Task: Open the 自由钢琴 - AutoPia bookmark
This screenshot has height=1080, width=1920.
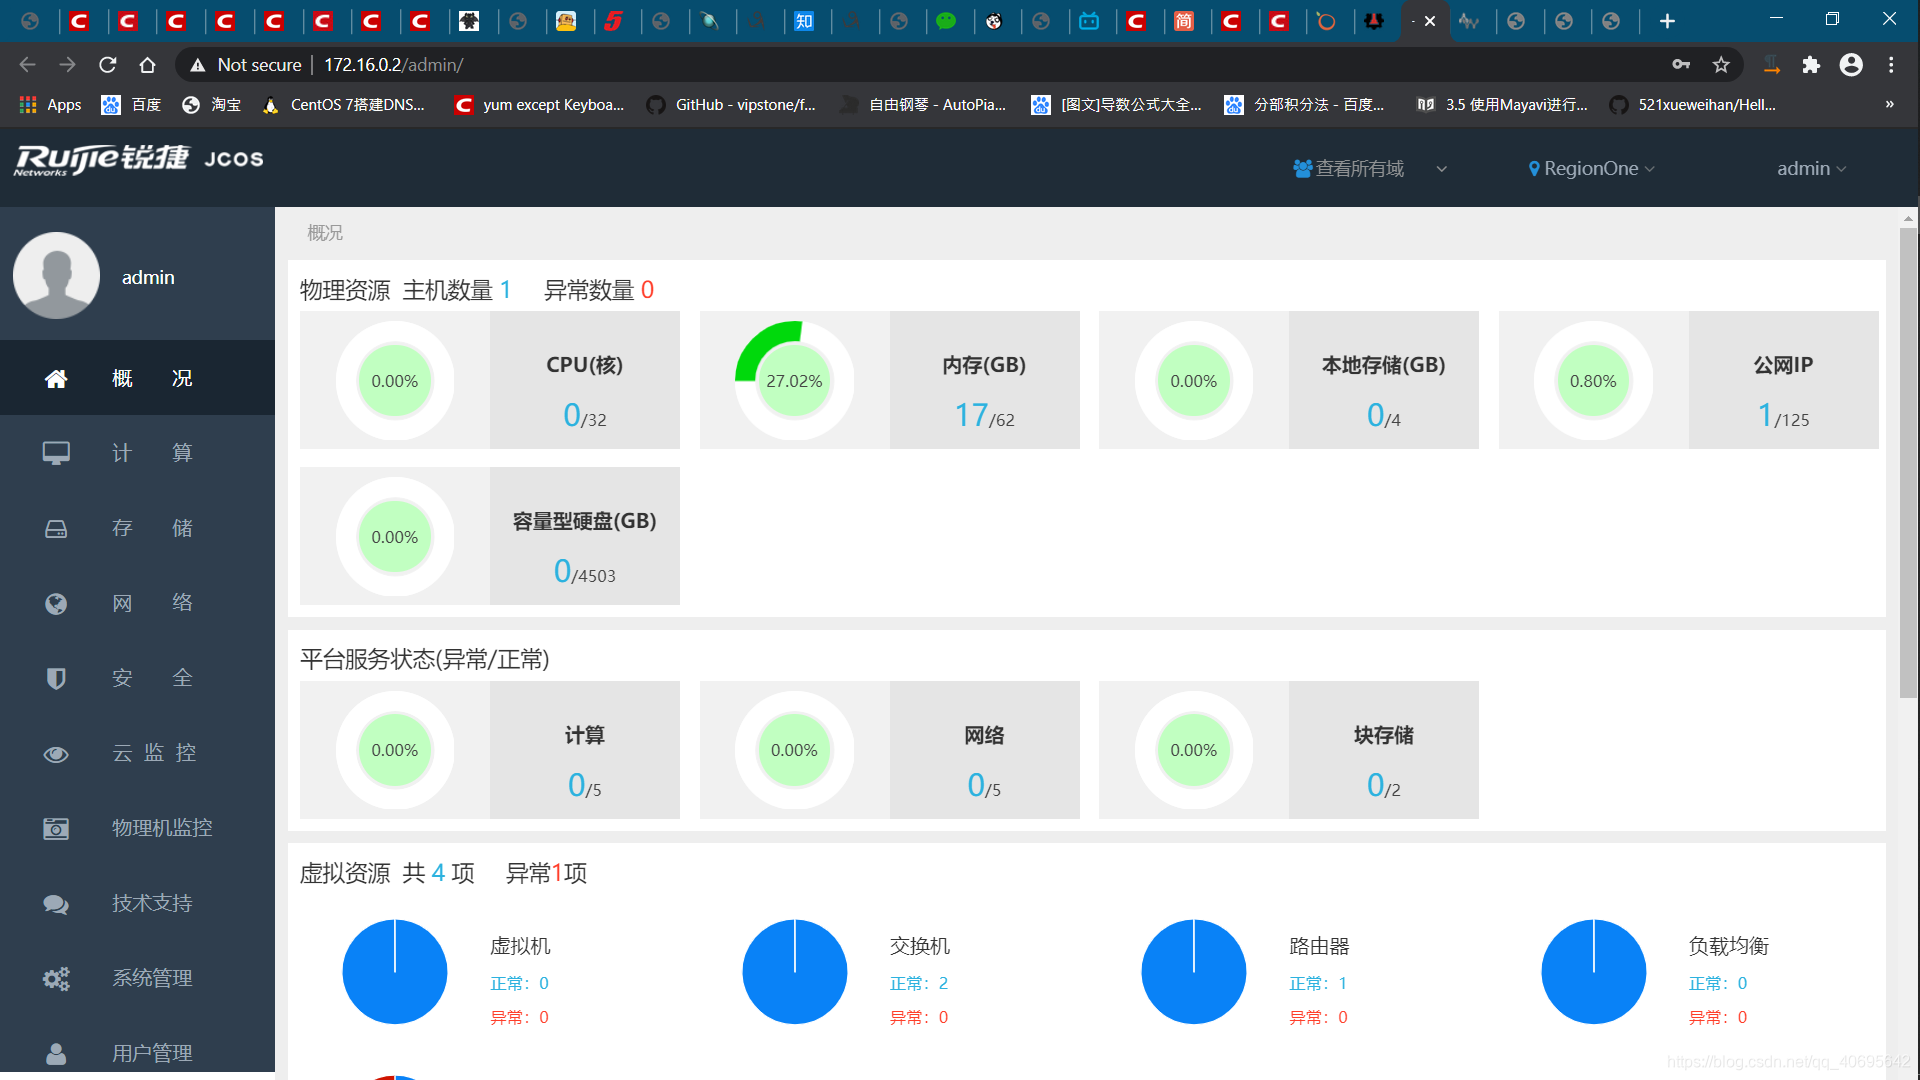Action: click(x=922, y=105)
